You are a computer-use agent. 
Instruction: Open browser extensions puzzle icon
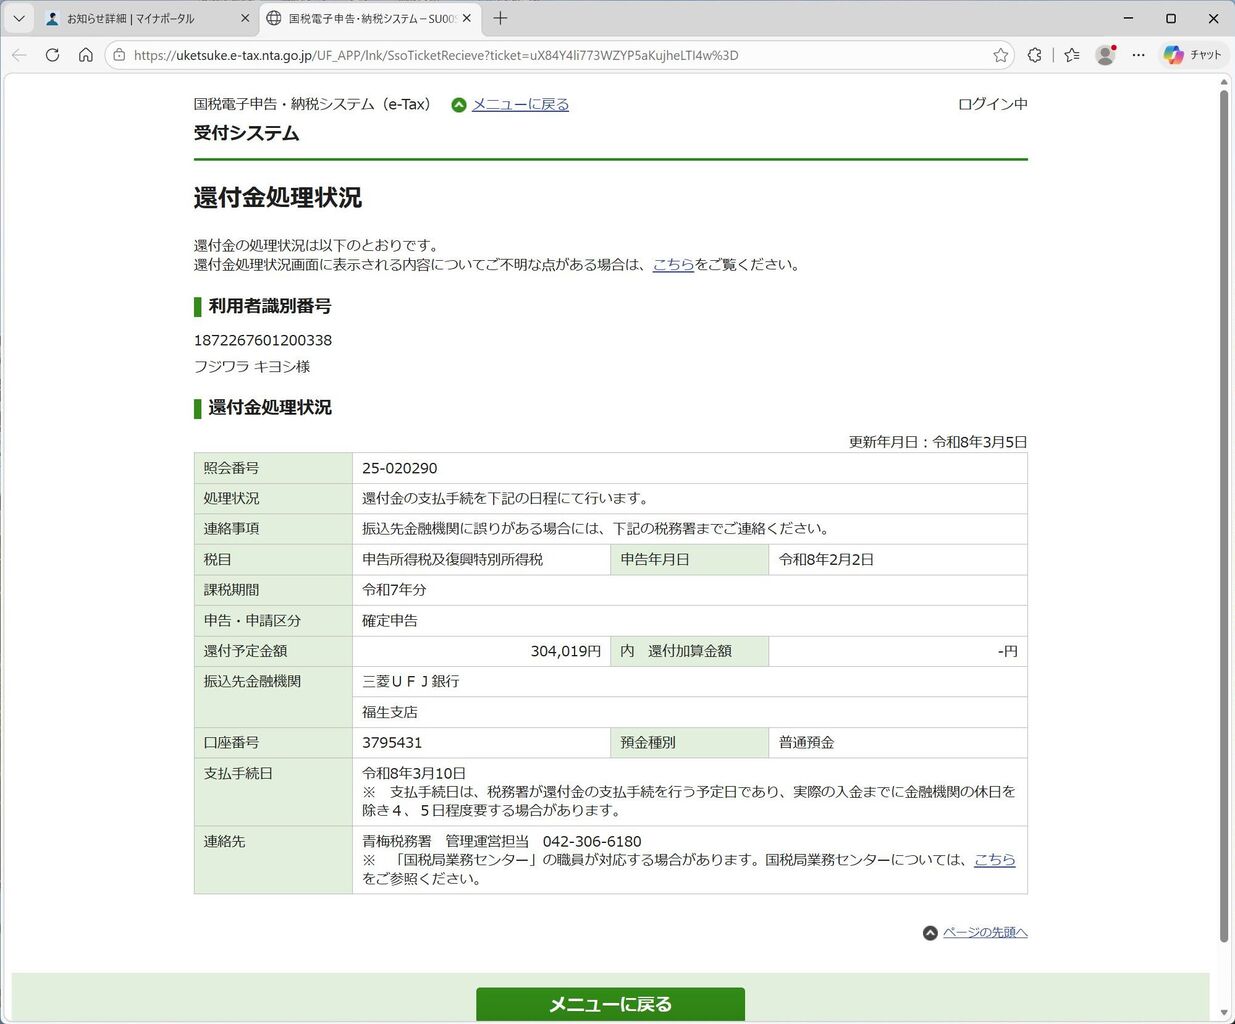(1034, 55)
